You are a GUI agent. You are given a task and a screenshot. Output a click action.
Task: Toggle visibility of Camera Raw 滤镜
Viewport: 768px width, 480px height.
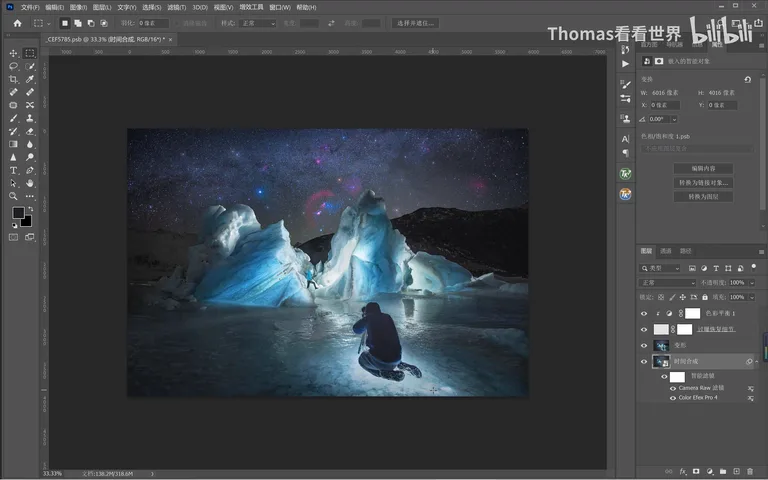(x=673, y=388)
